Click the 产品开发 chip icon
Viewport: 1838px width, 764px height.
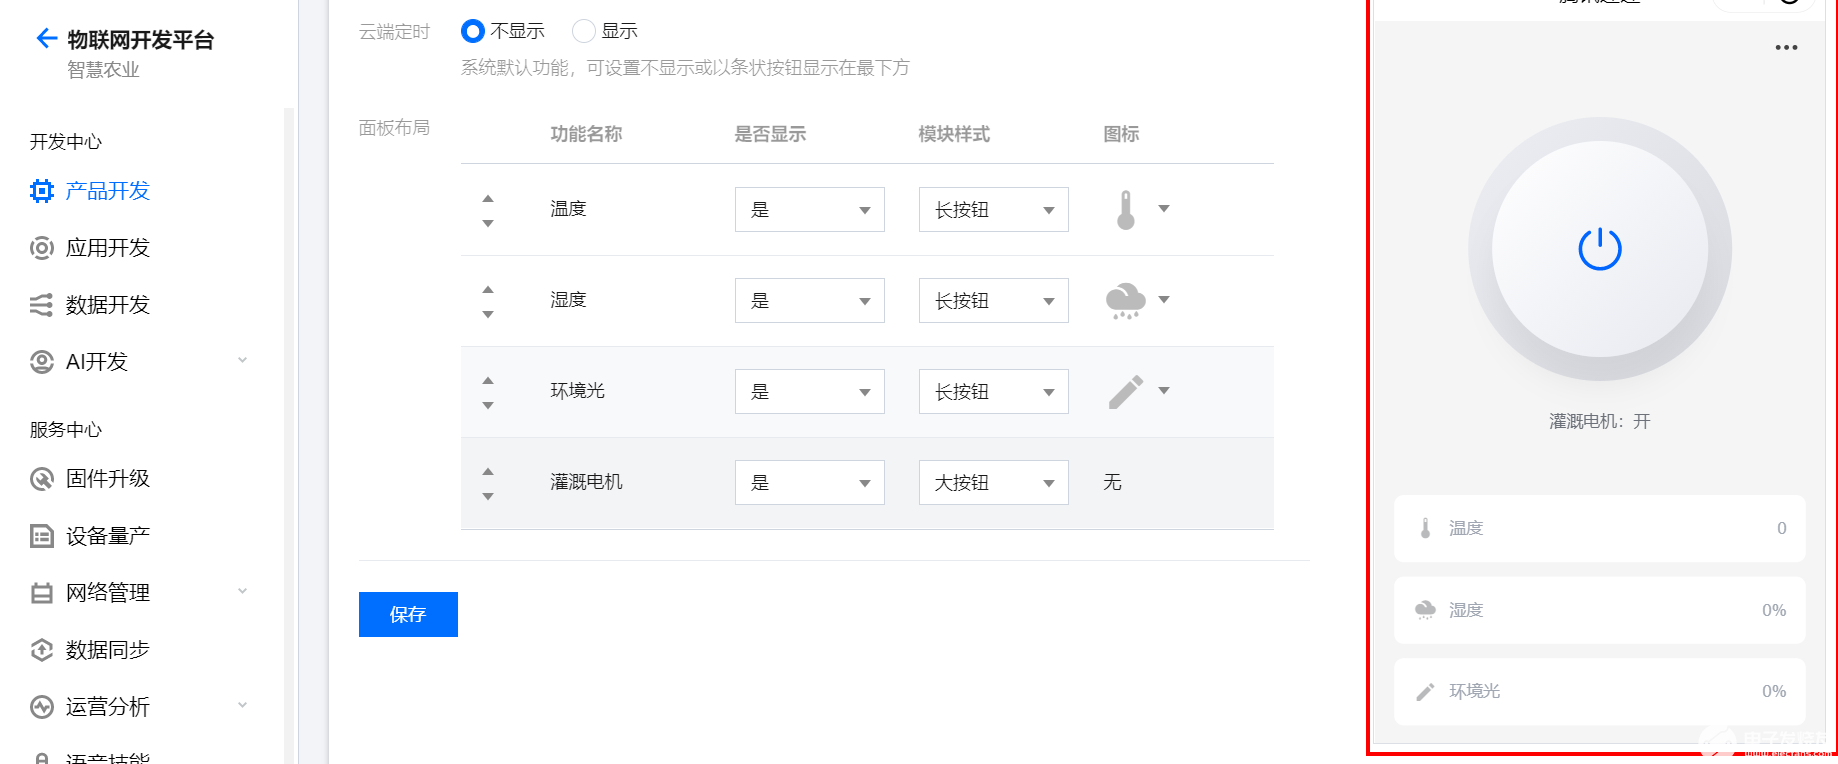pos(41,191)
